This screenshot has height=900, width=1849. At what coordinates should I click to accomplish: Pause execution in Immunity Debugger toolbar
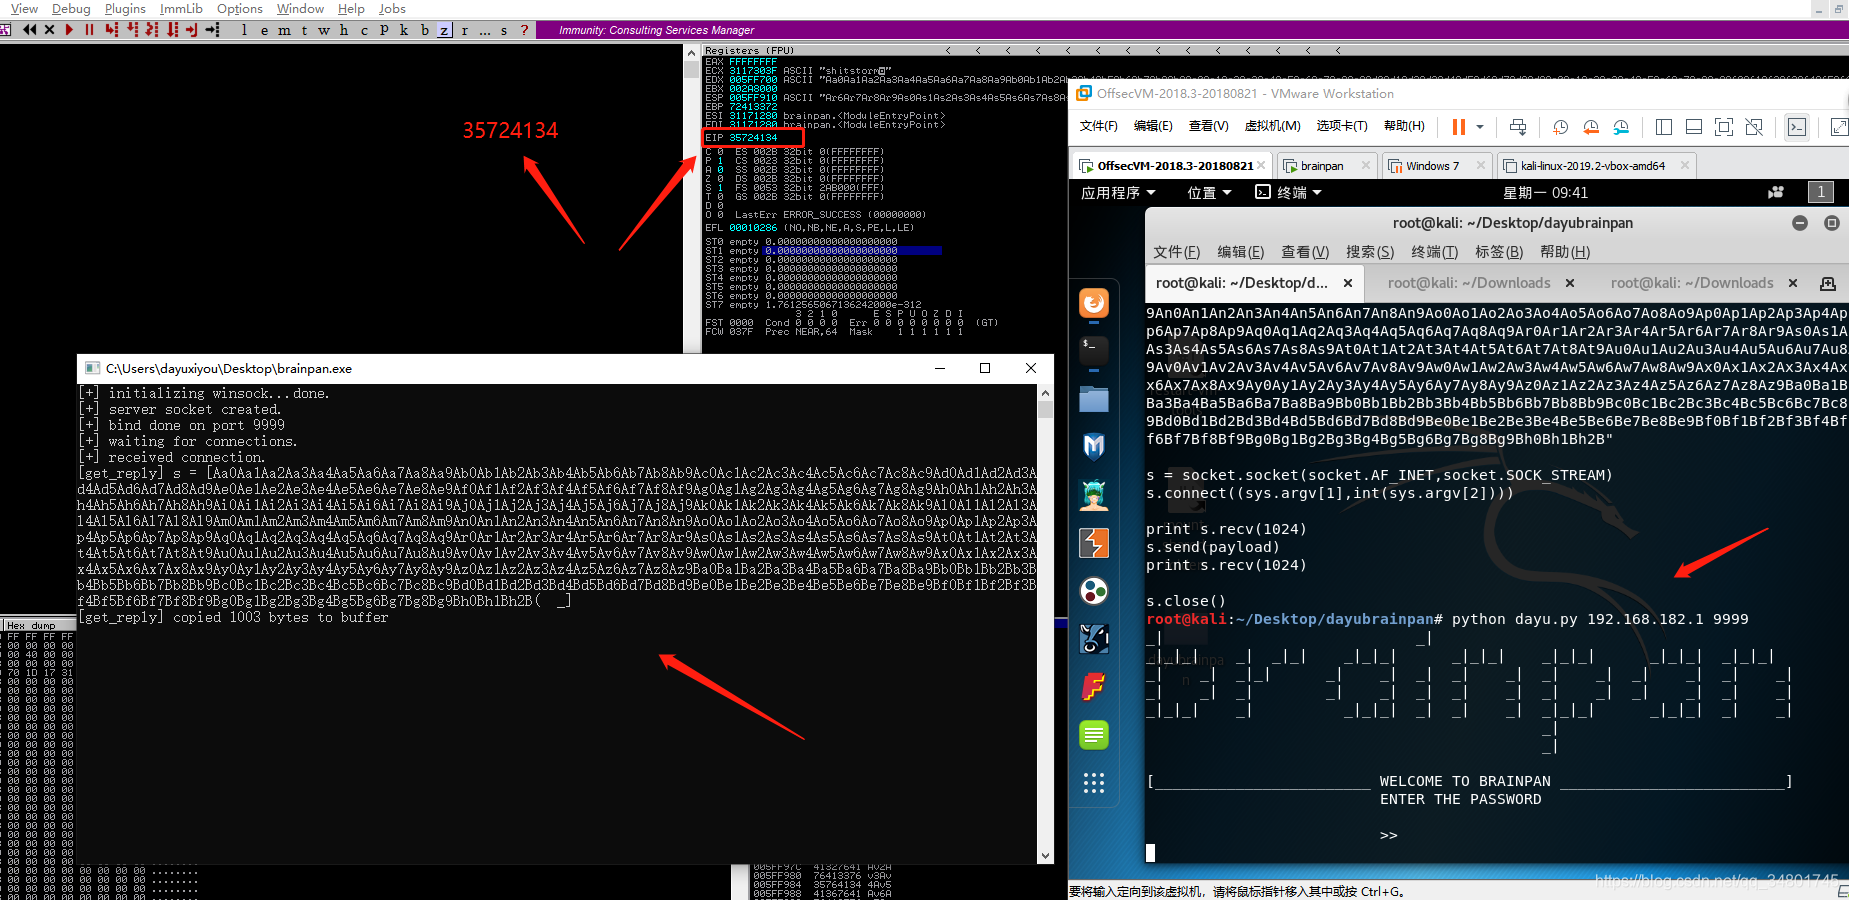pyautogui.click(x=89, y=30)
